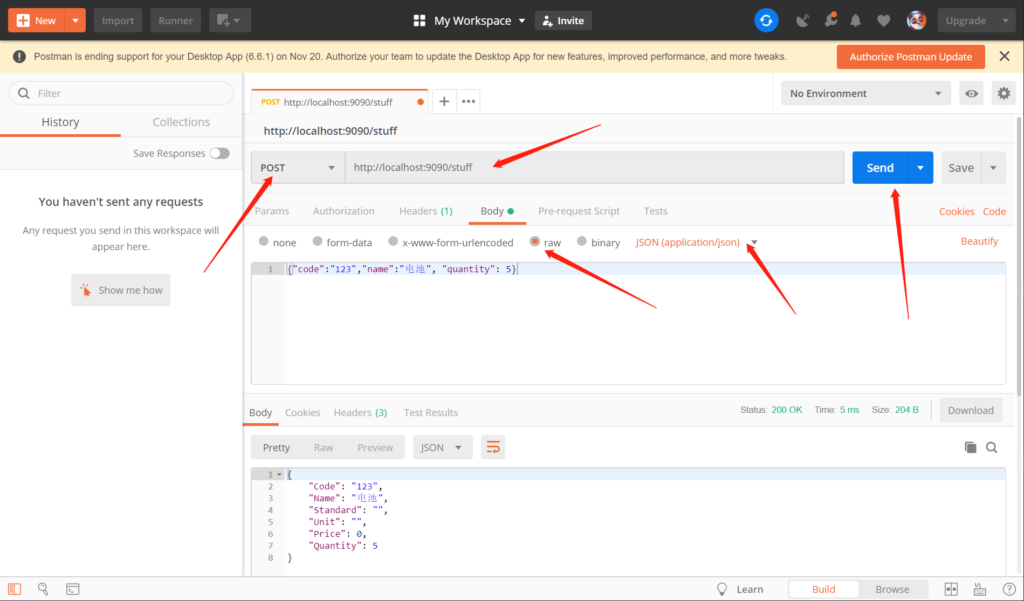The width and height of the screenshot is (1024, 601).
Task: Open the response format JSON dropdown
Action: 442,447
